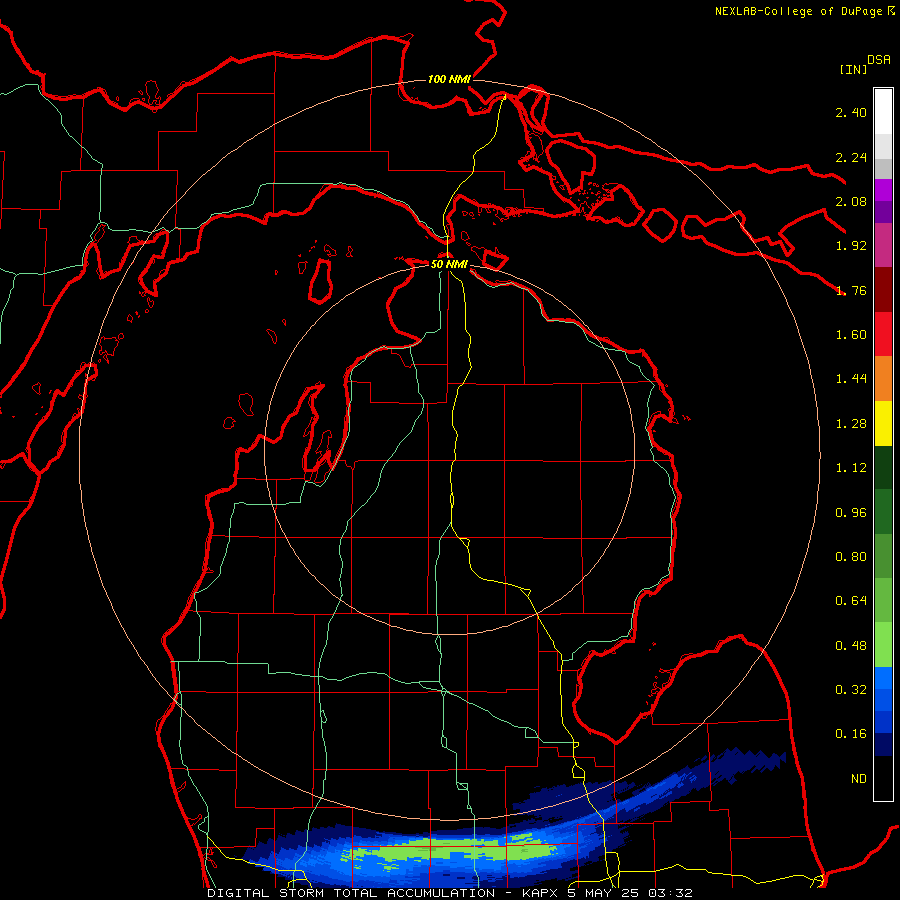Screen dimensions: 900x900
Task: Select the 2.40 legend value
Action: pyautogui.click(x=851, y=112)
